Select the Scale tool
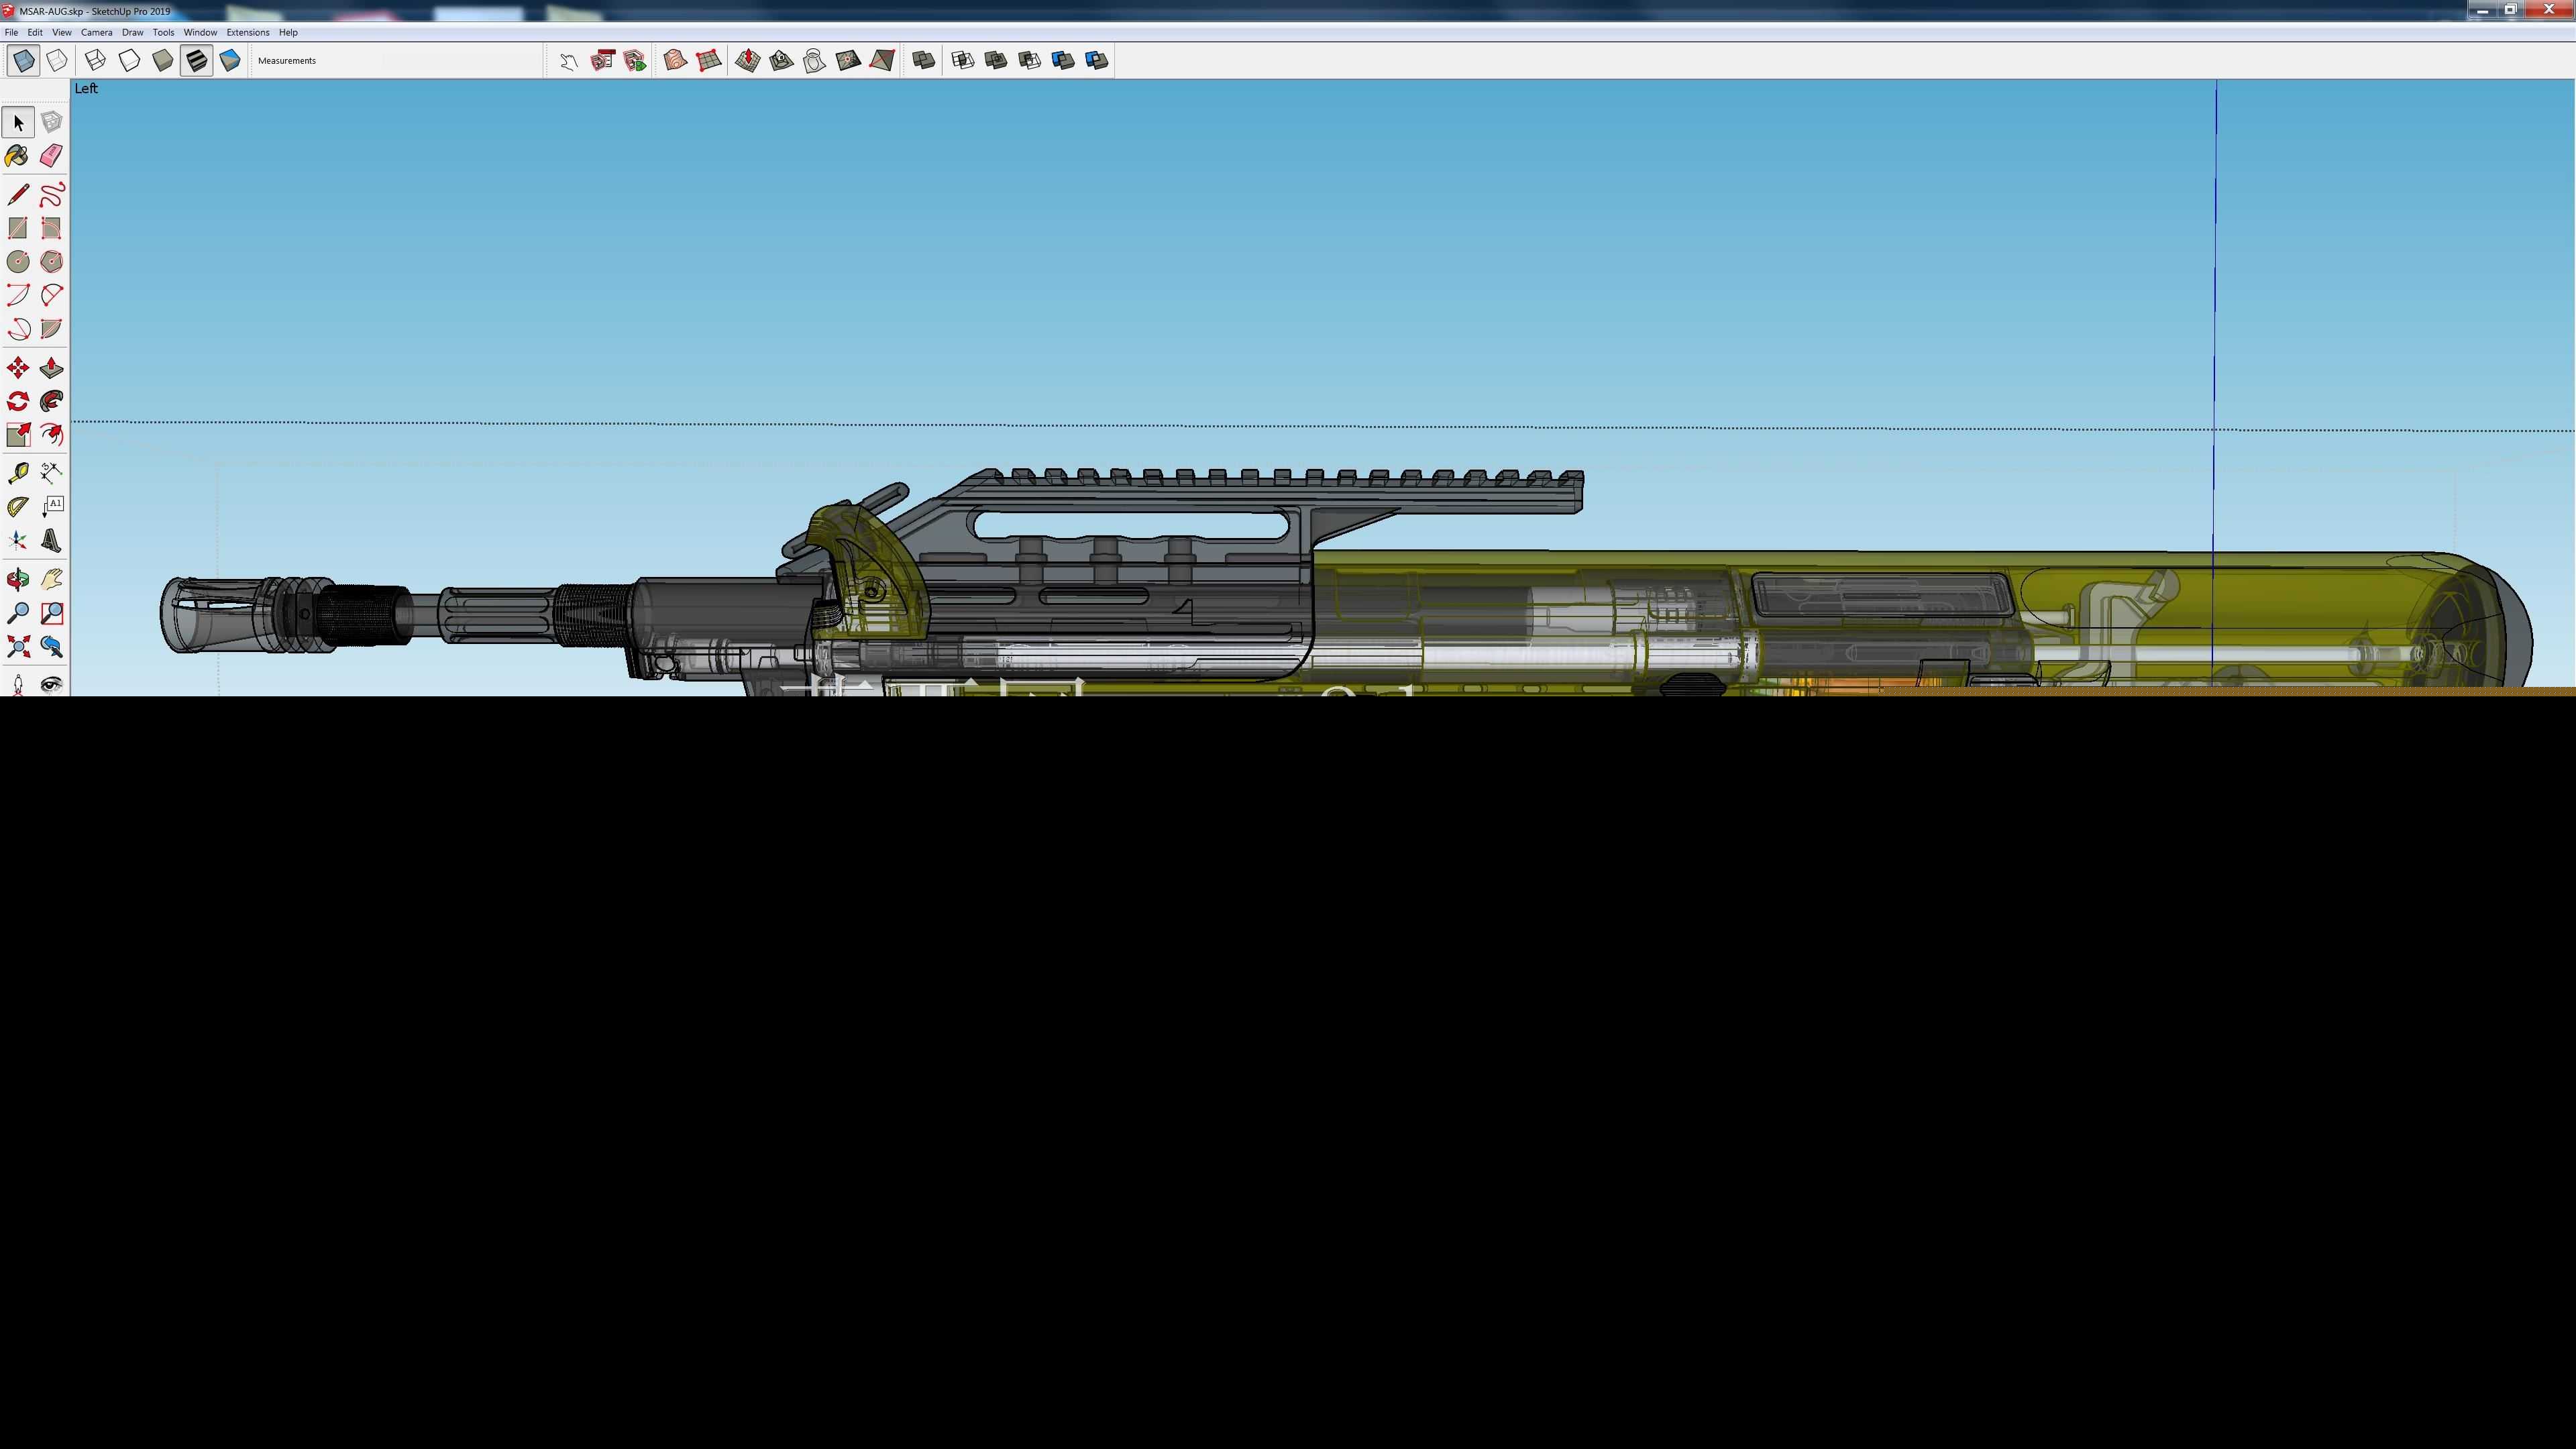 tap(18, 435)
